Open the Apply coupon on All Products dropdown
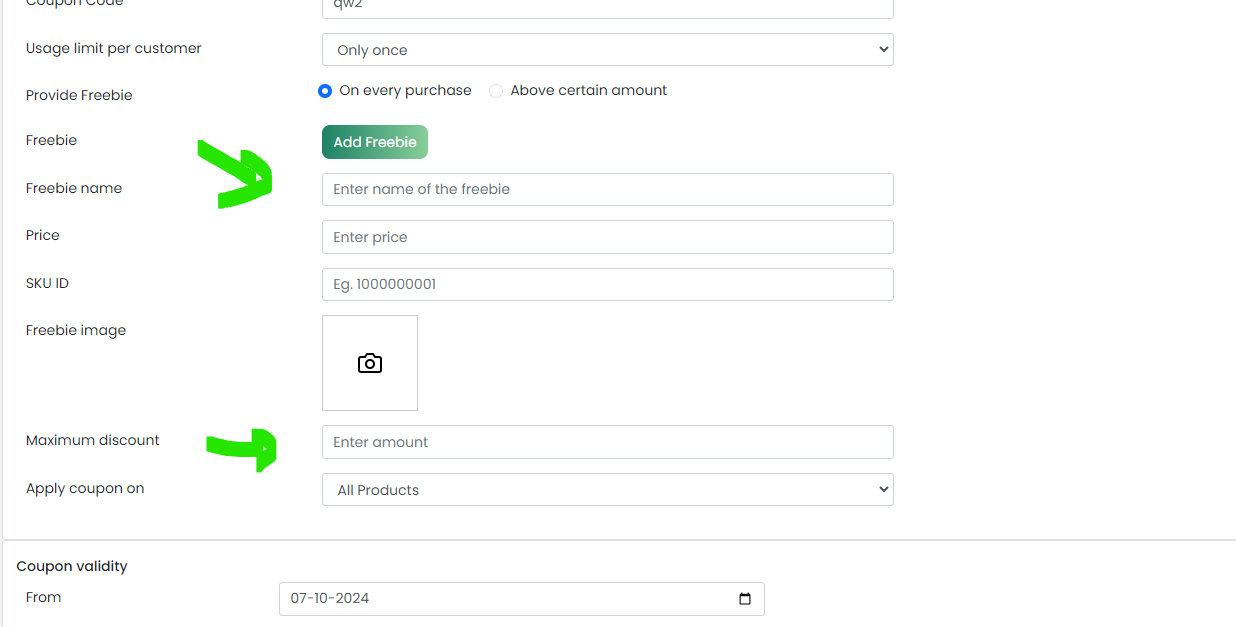Screen dimensions: 1236x627 point(608,490)
